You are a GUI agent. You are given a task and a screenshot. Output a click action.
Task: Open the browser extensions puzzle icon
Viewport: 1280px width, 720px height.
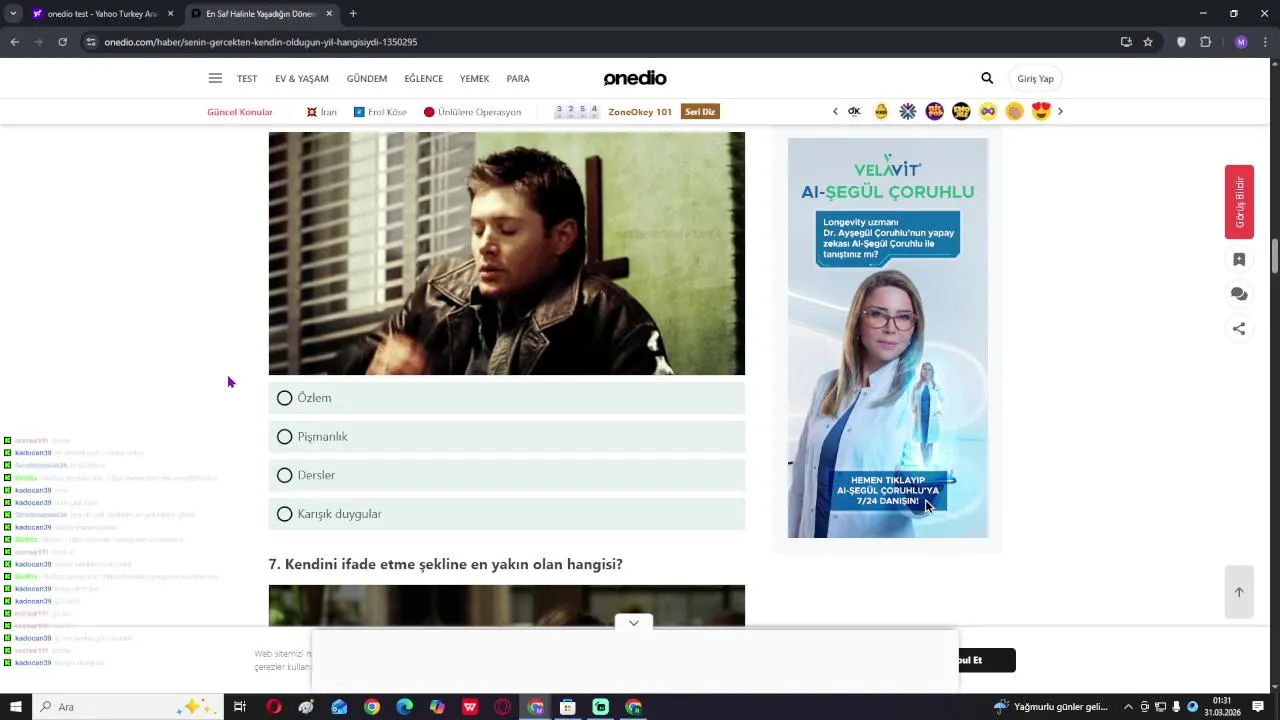[1205, 42]
